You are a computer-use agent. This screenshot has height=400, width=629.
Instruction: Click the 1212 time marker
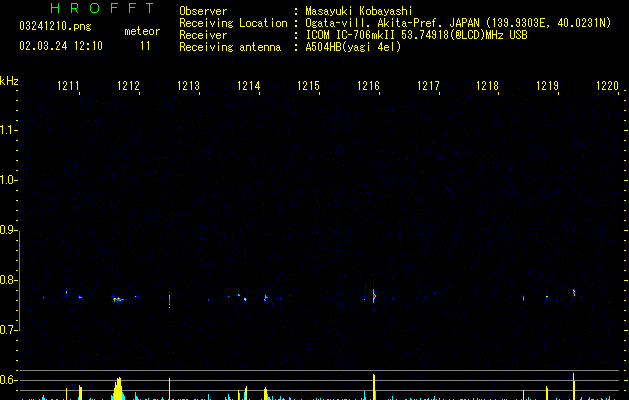click(x=128, y=86)
